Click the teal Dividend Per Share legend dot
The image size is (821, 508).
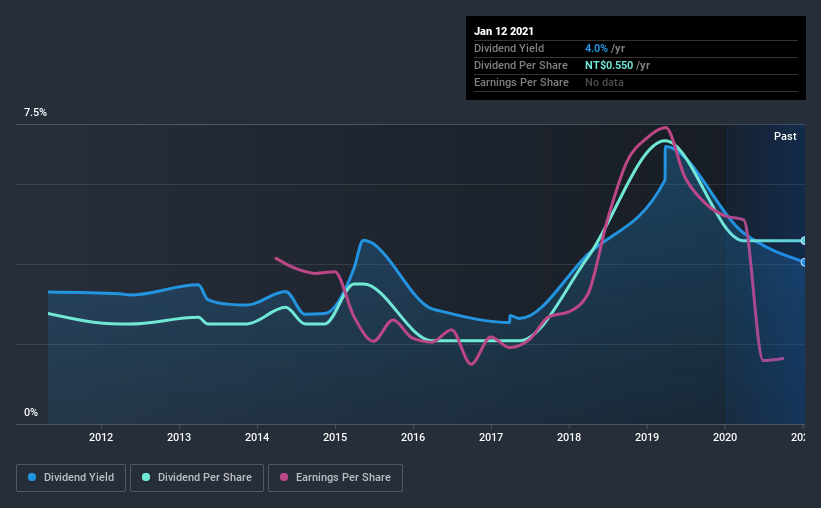click(146, 477)
